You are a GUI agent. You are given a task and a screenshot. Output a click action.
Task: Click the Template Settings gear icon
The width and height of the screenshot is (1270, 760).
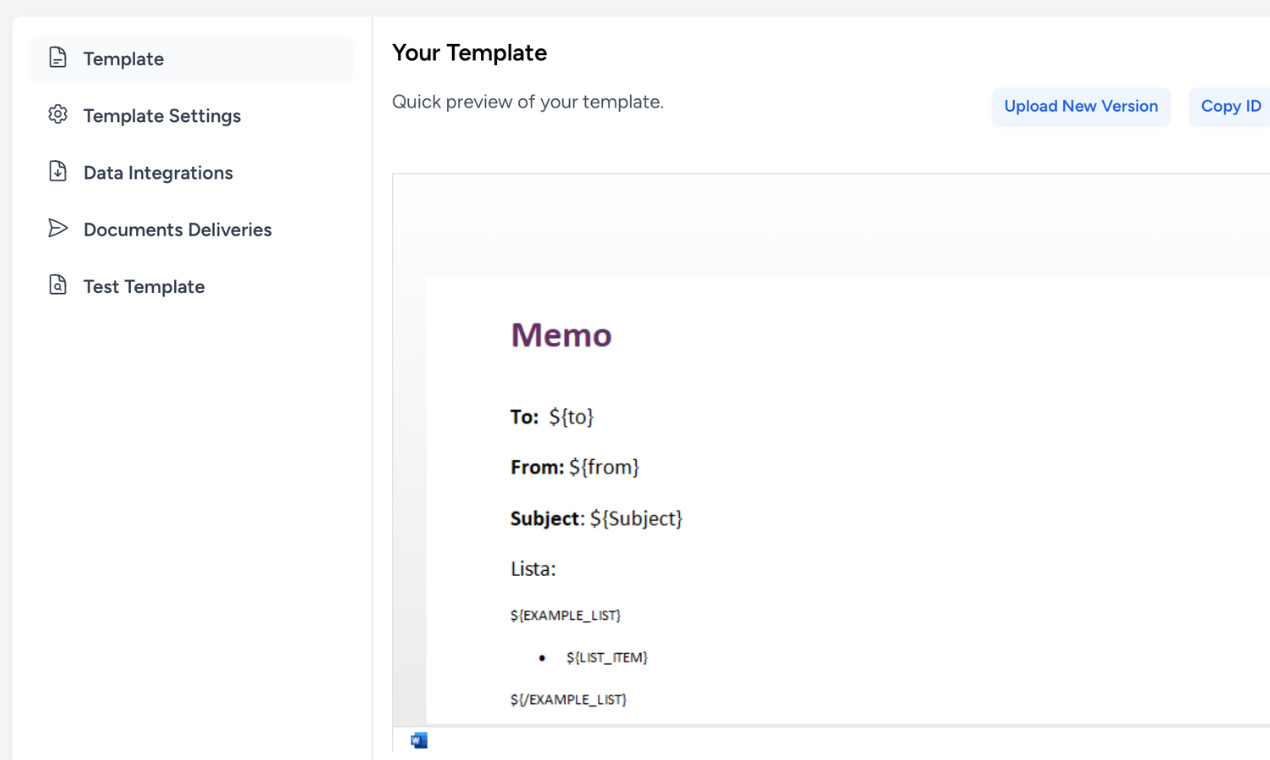pyautogui.click(x=58, y=115)
